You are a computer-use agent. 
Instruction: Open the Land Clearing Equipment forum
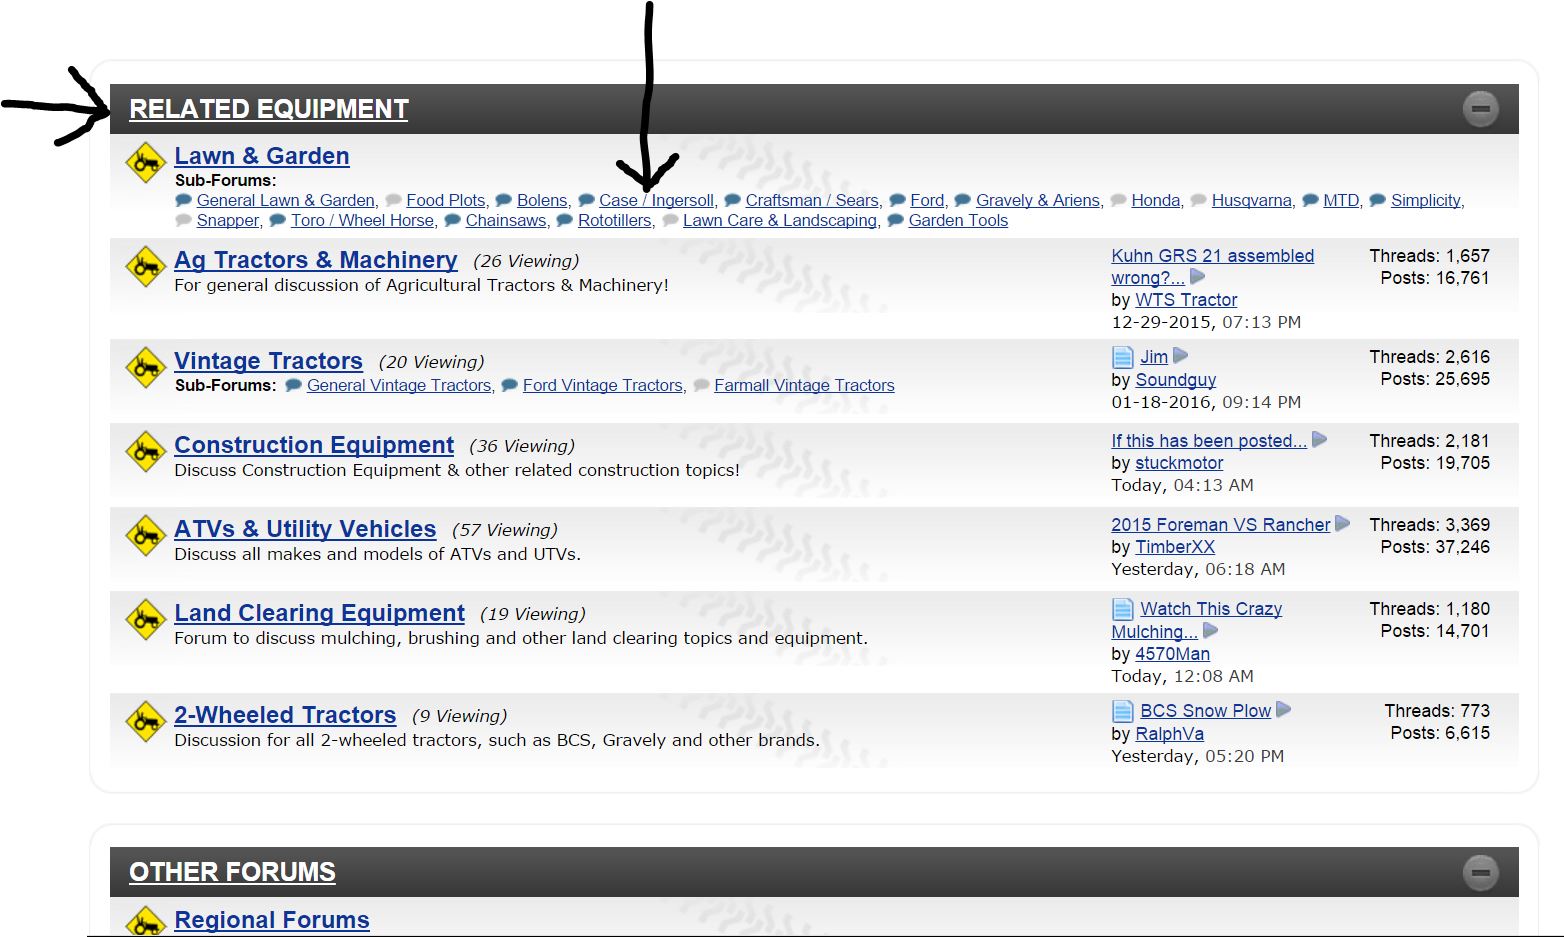(x=319, y=613)
